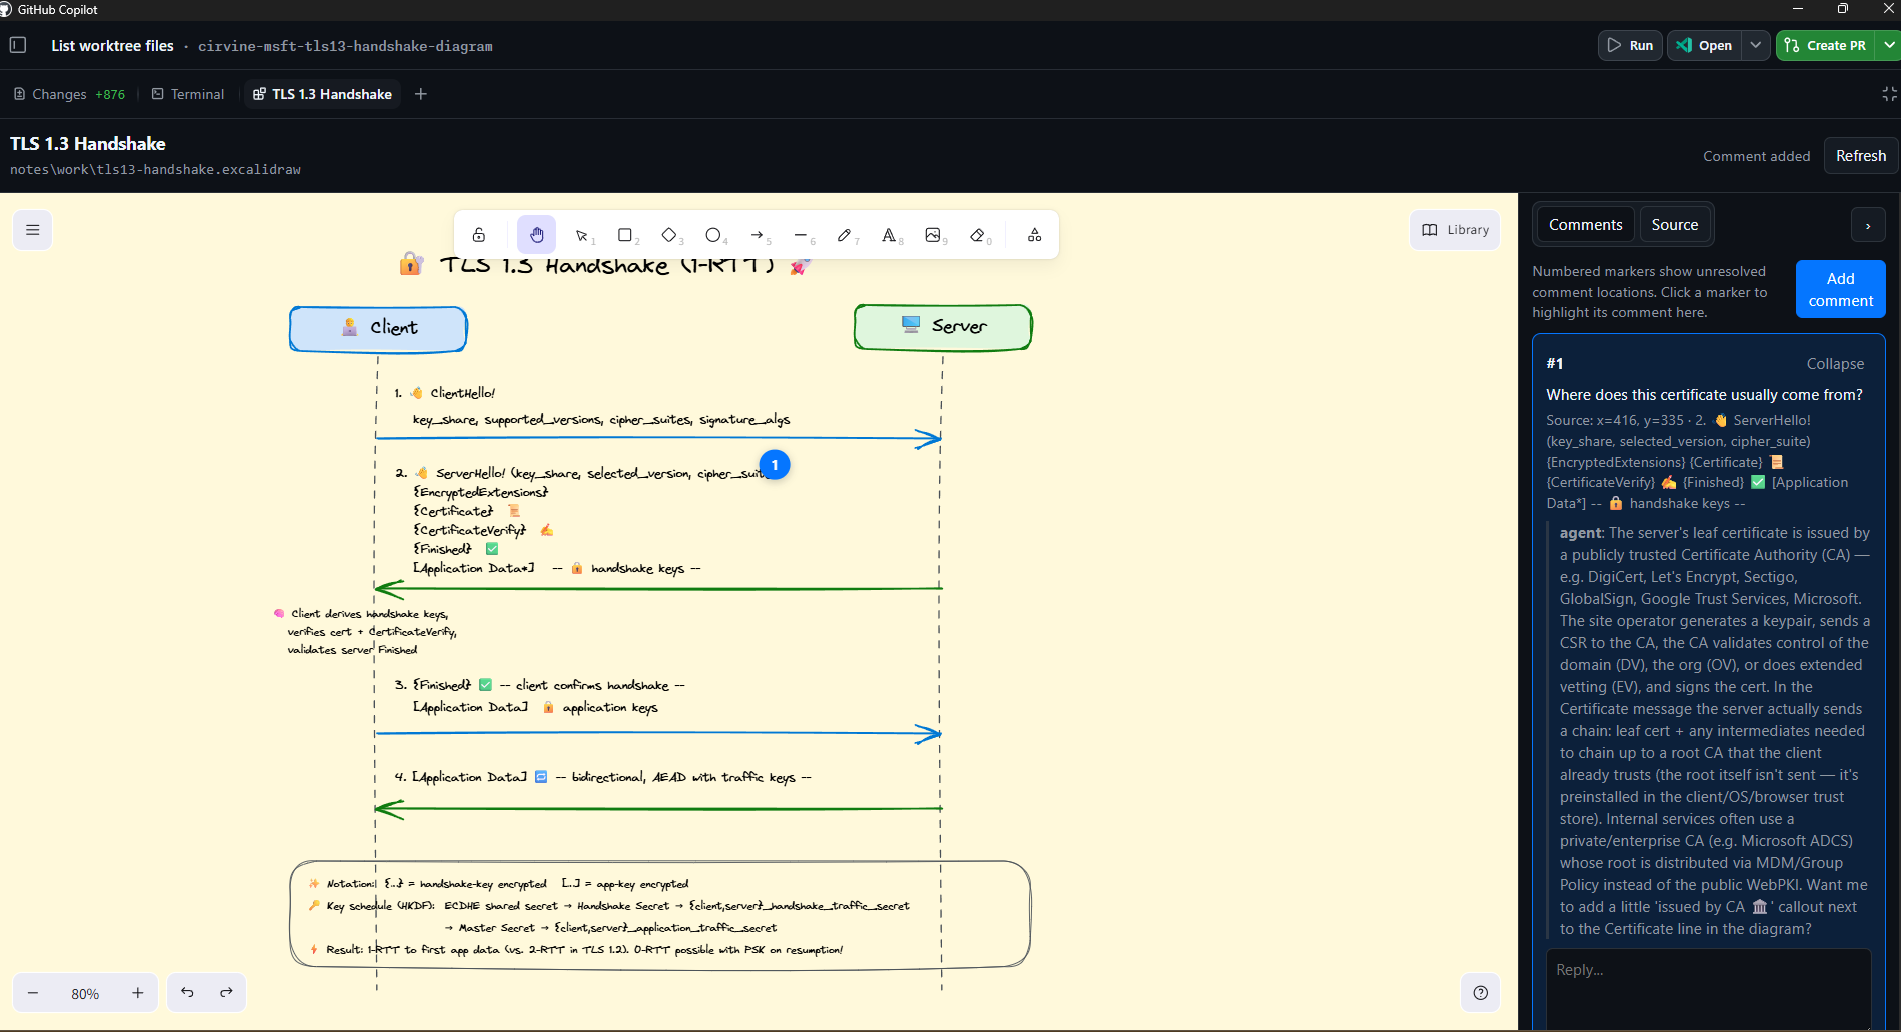Reset zoom via the 80% label
1901x1032 pixels.
pyautogui.click(x=85, y=994)
